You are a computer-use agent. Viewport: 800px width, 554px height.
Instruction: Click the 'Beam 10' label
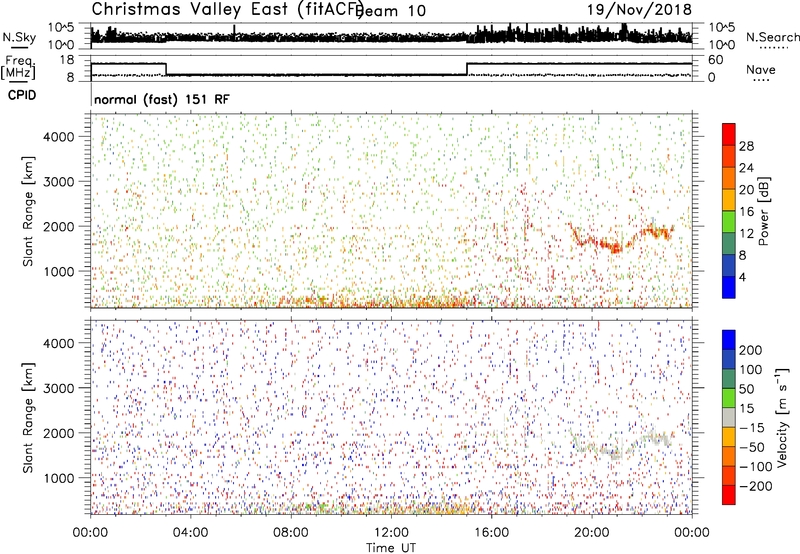point(391,11)
